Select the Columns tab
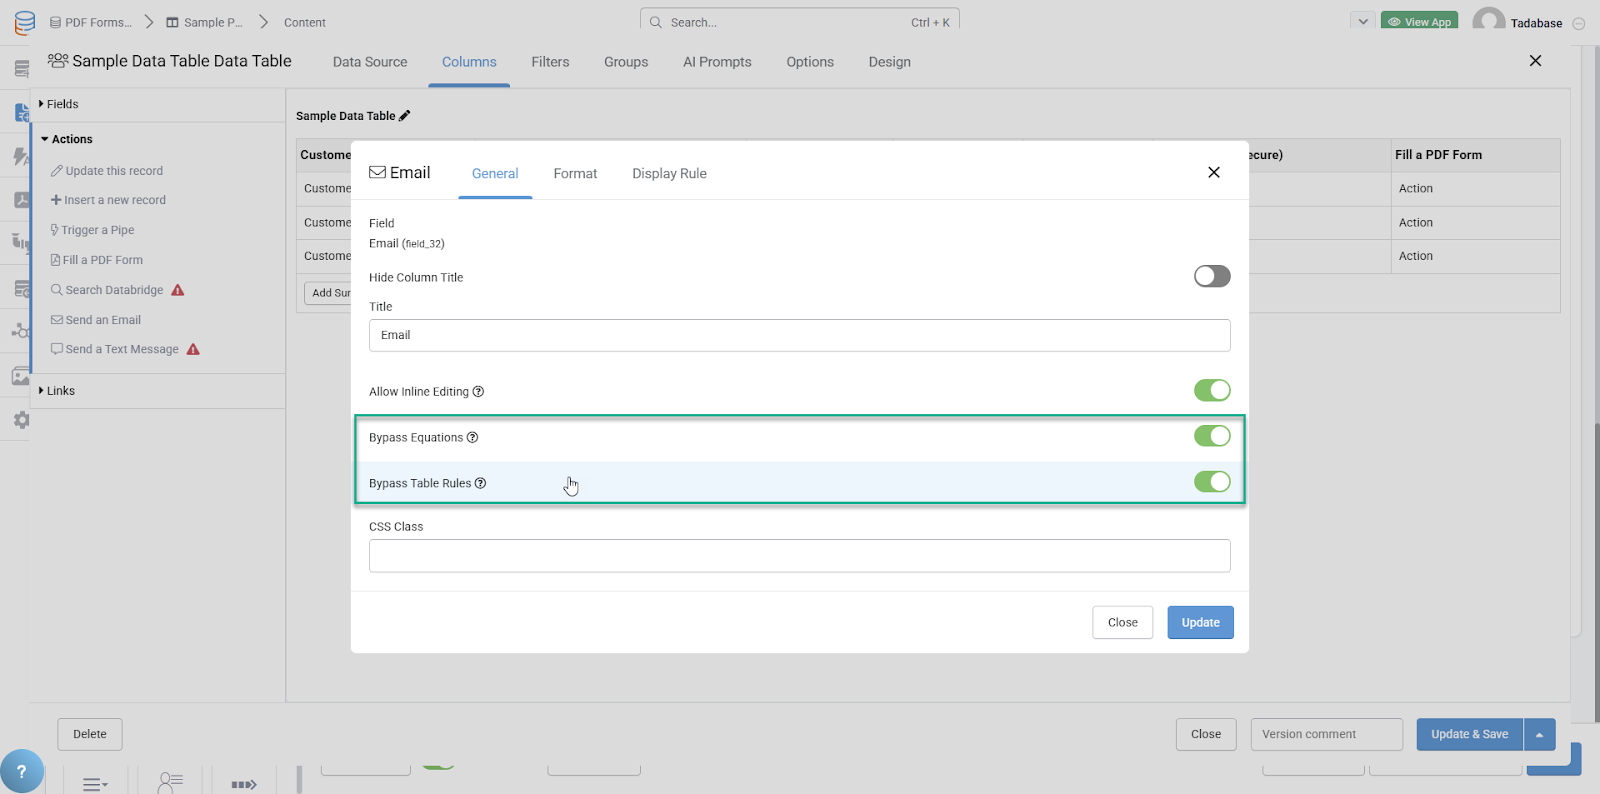The image size is (1600, 794). (x=469, y=62)
